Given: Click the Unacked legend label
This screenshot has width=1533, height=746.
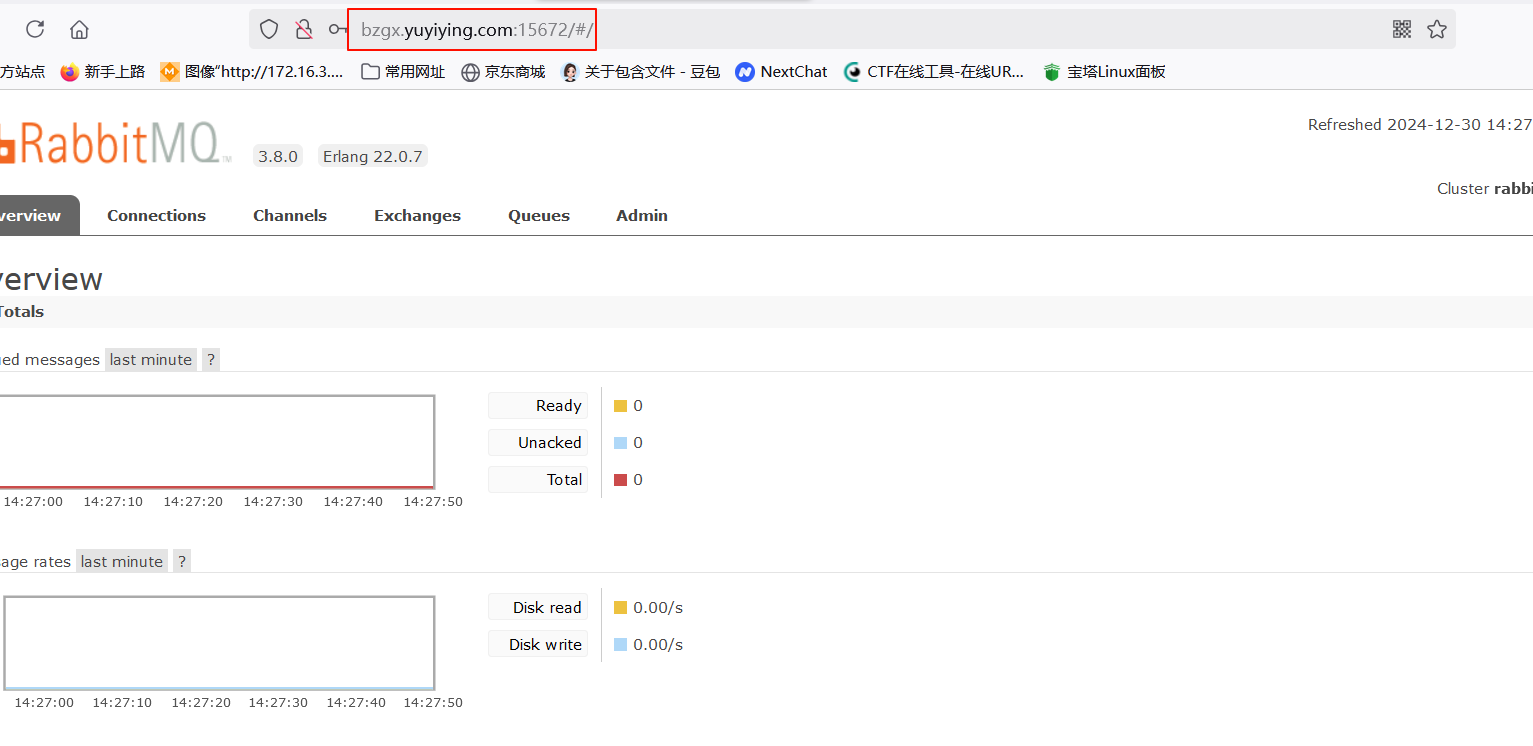Looking at the screenshot, I should point(538,443).
